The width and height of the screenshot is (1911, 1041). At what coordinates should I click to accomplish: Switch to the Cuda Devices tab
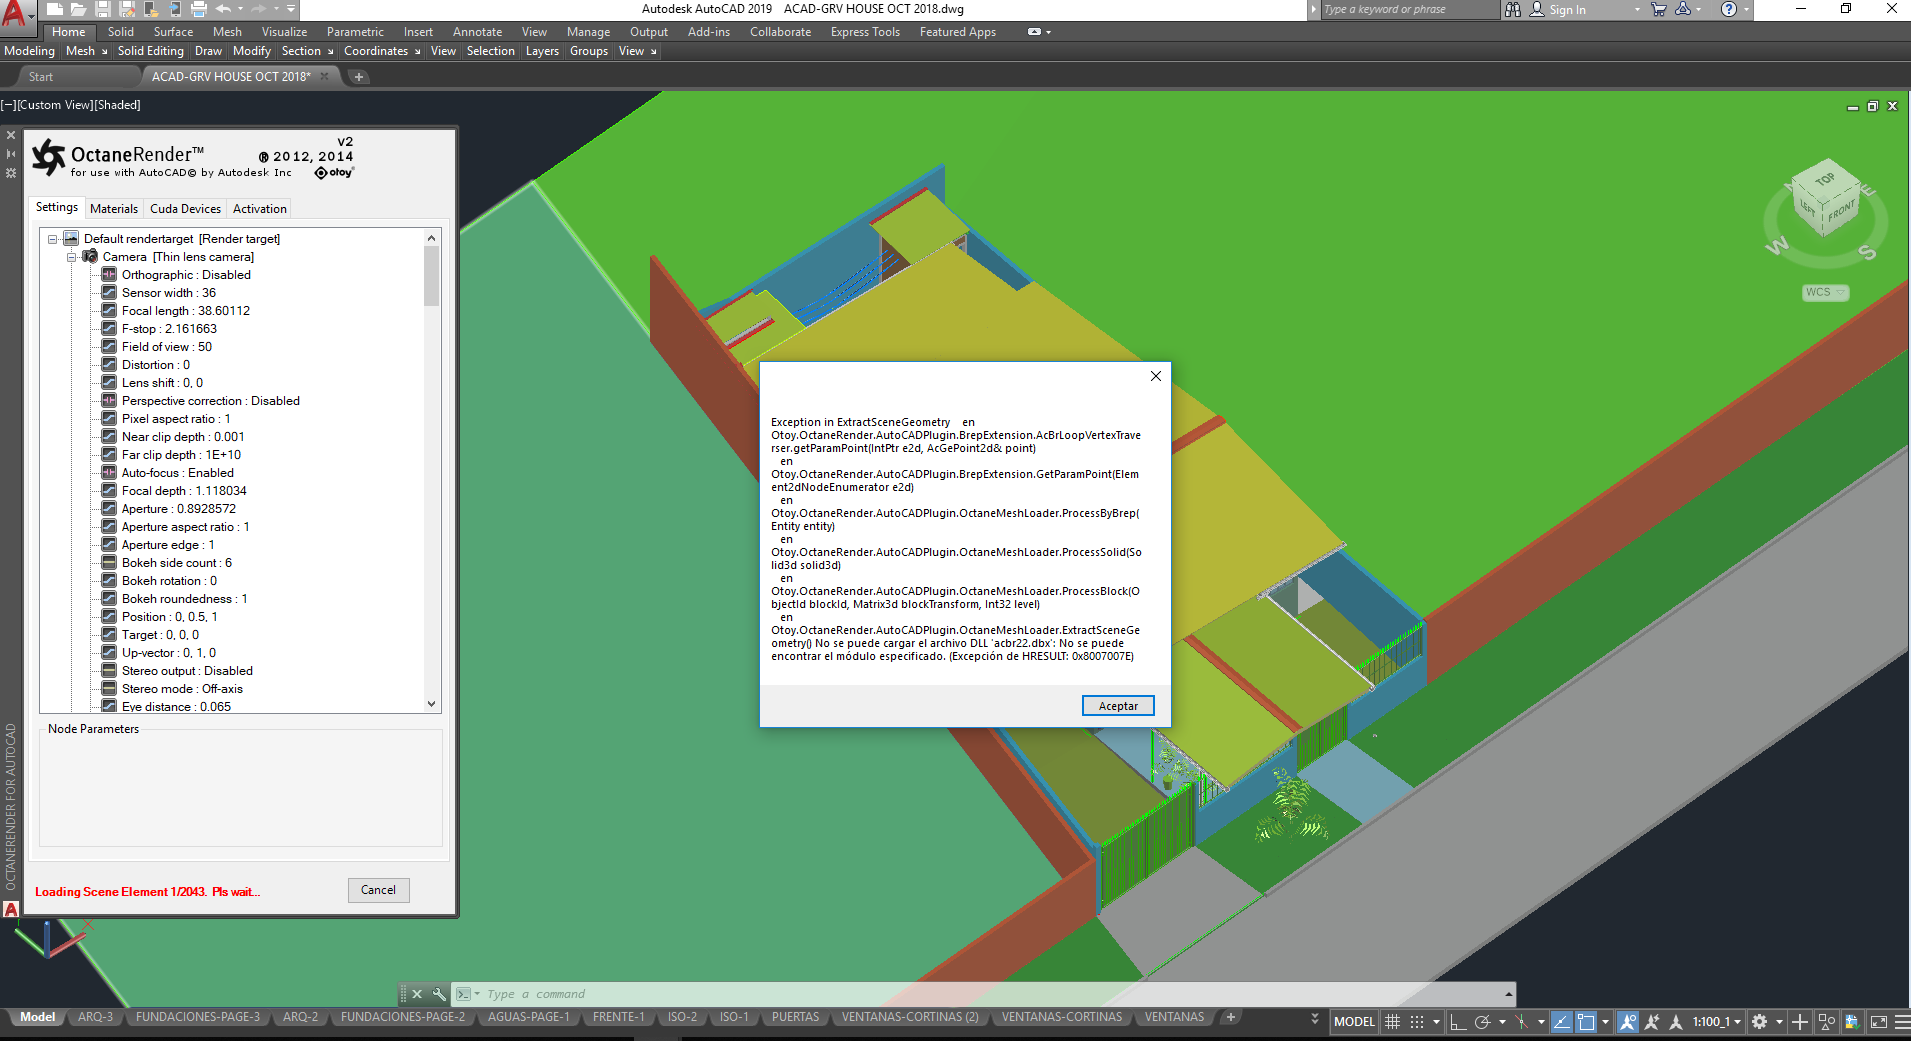(x=185, y=209)
